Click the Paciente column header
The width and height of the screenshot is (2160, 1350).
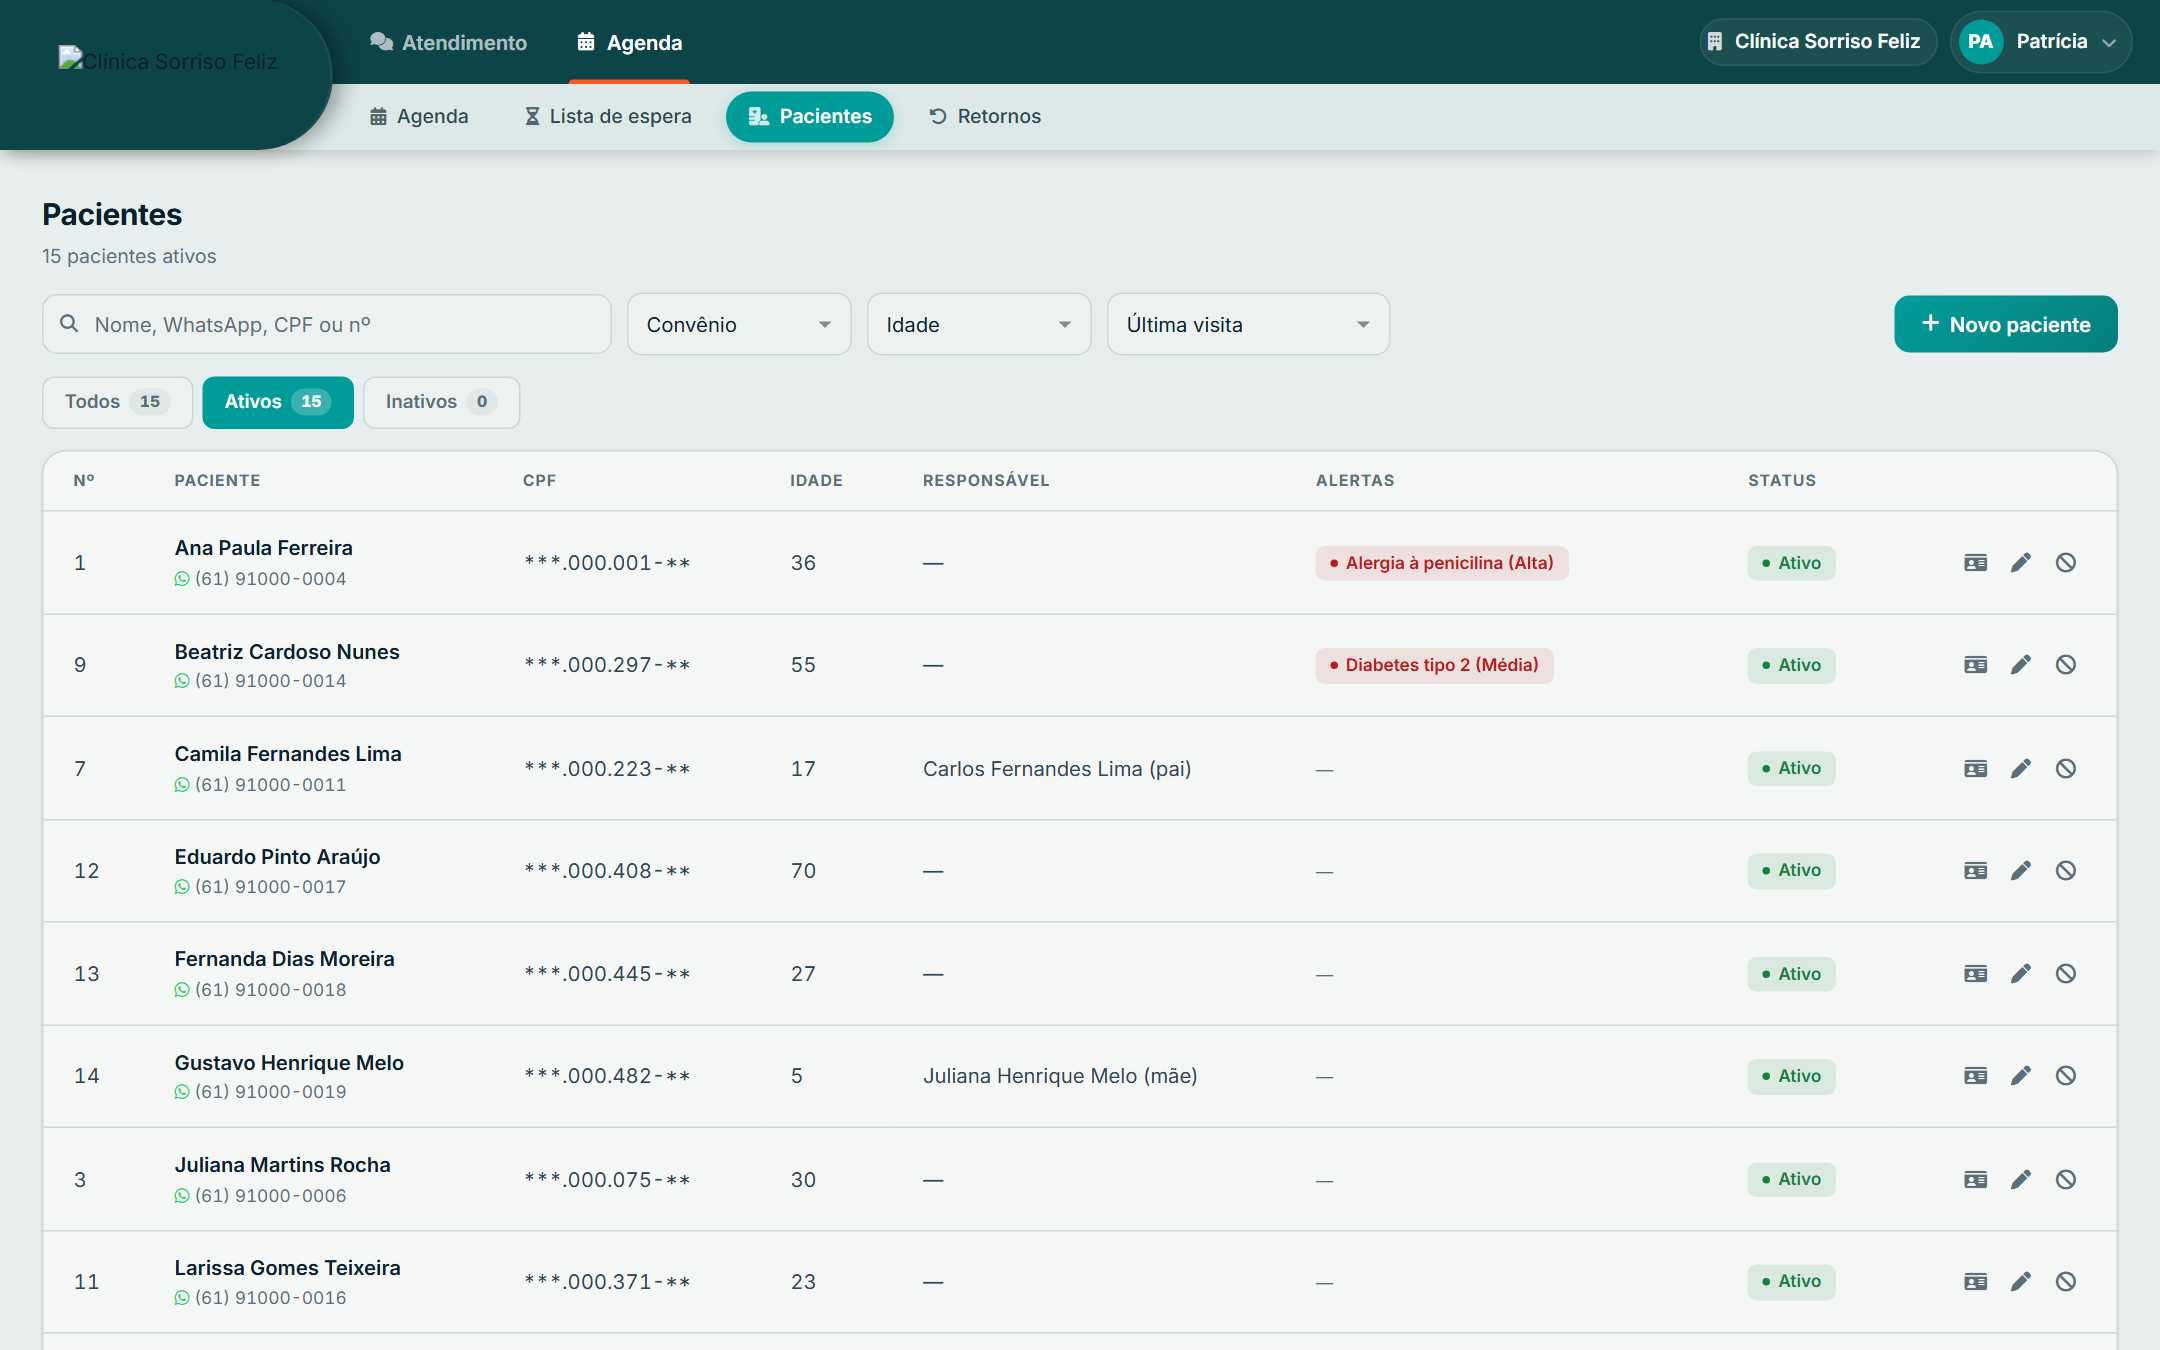[217, 481]
